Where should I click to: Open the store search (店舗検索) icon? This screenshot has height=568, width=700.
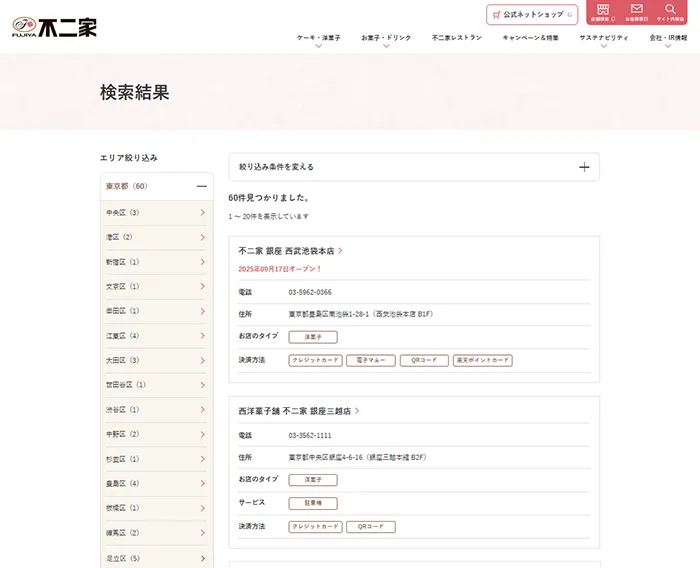click(x=603, y=12)
